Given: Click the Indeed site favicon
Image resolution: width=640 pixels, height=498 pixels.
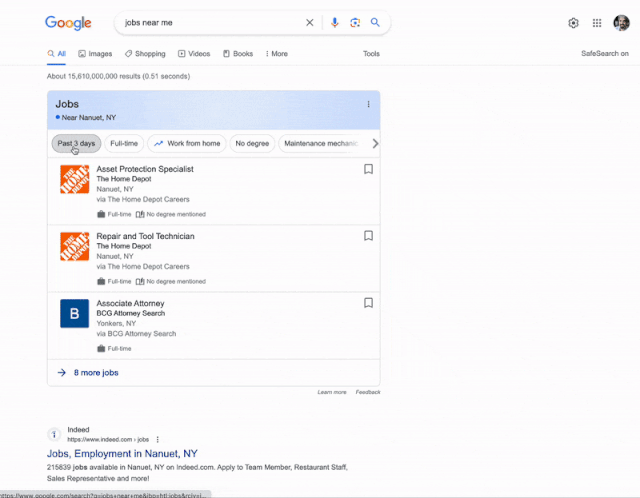Looking at the screenshot, I should [x=54, y=434].
